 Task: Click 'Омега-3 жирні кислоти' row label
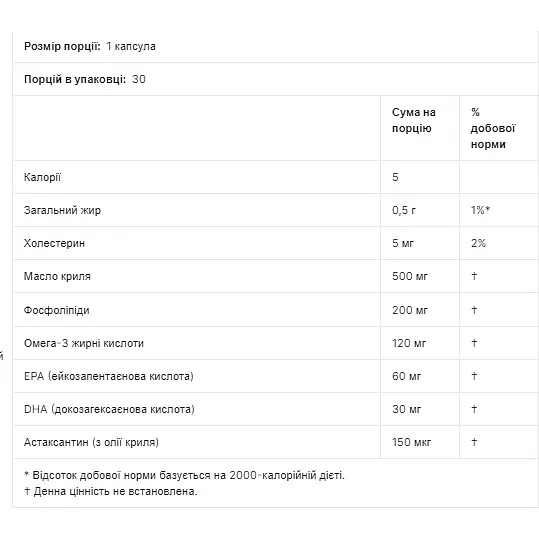[84, 343]
